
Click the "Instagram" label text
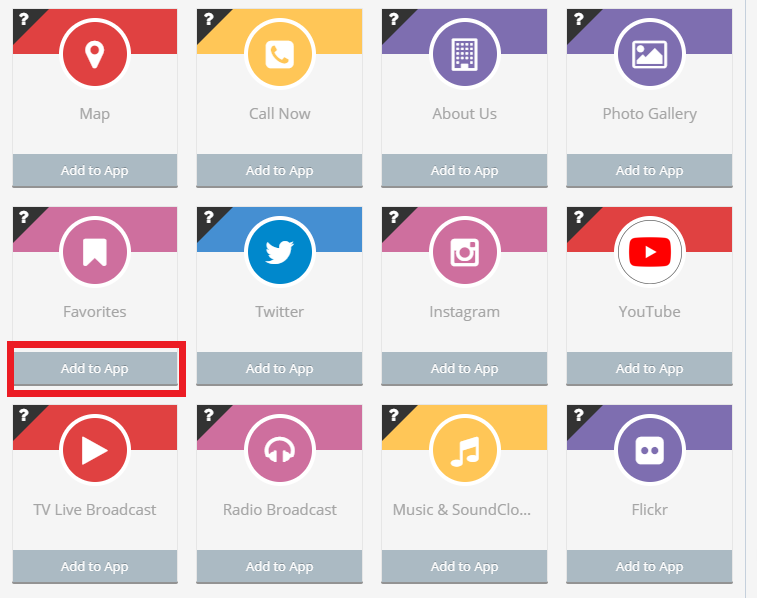(x=464, y=312)
